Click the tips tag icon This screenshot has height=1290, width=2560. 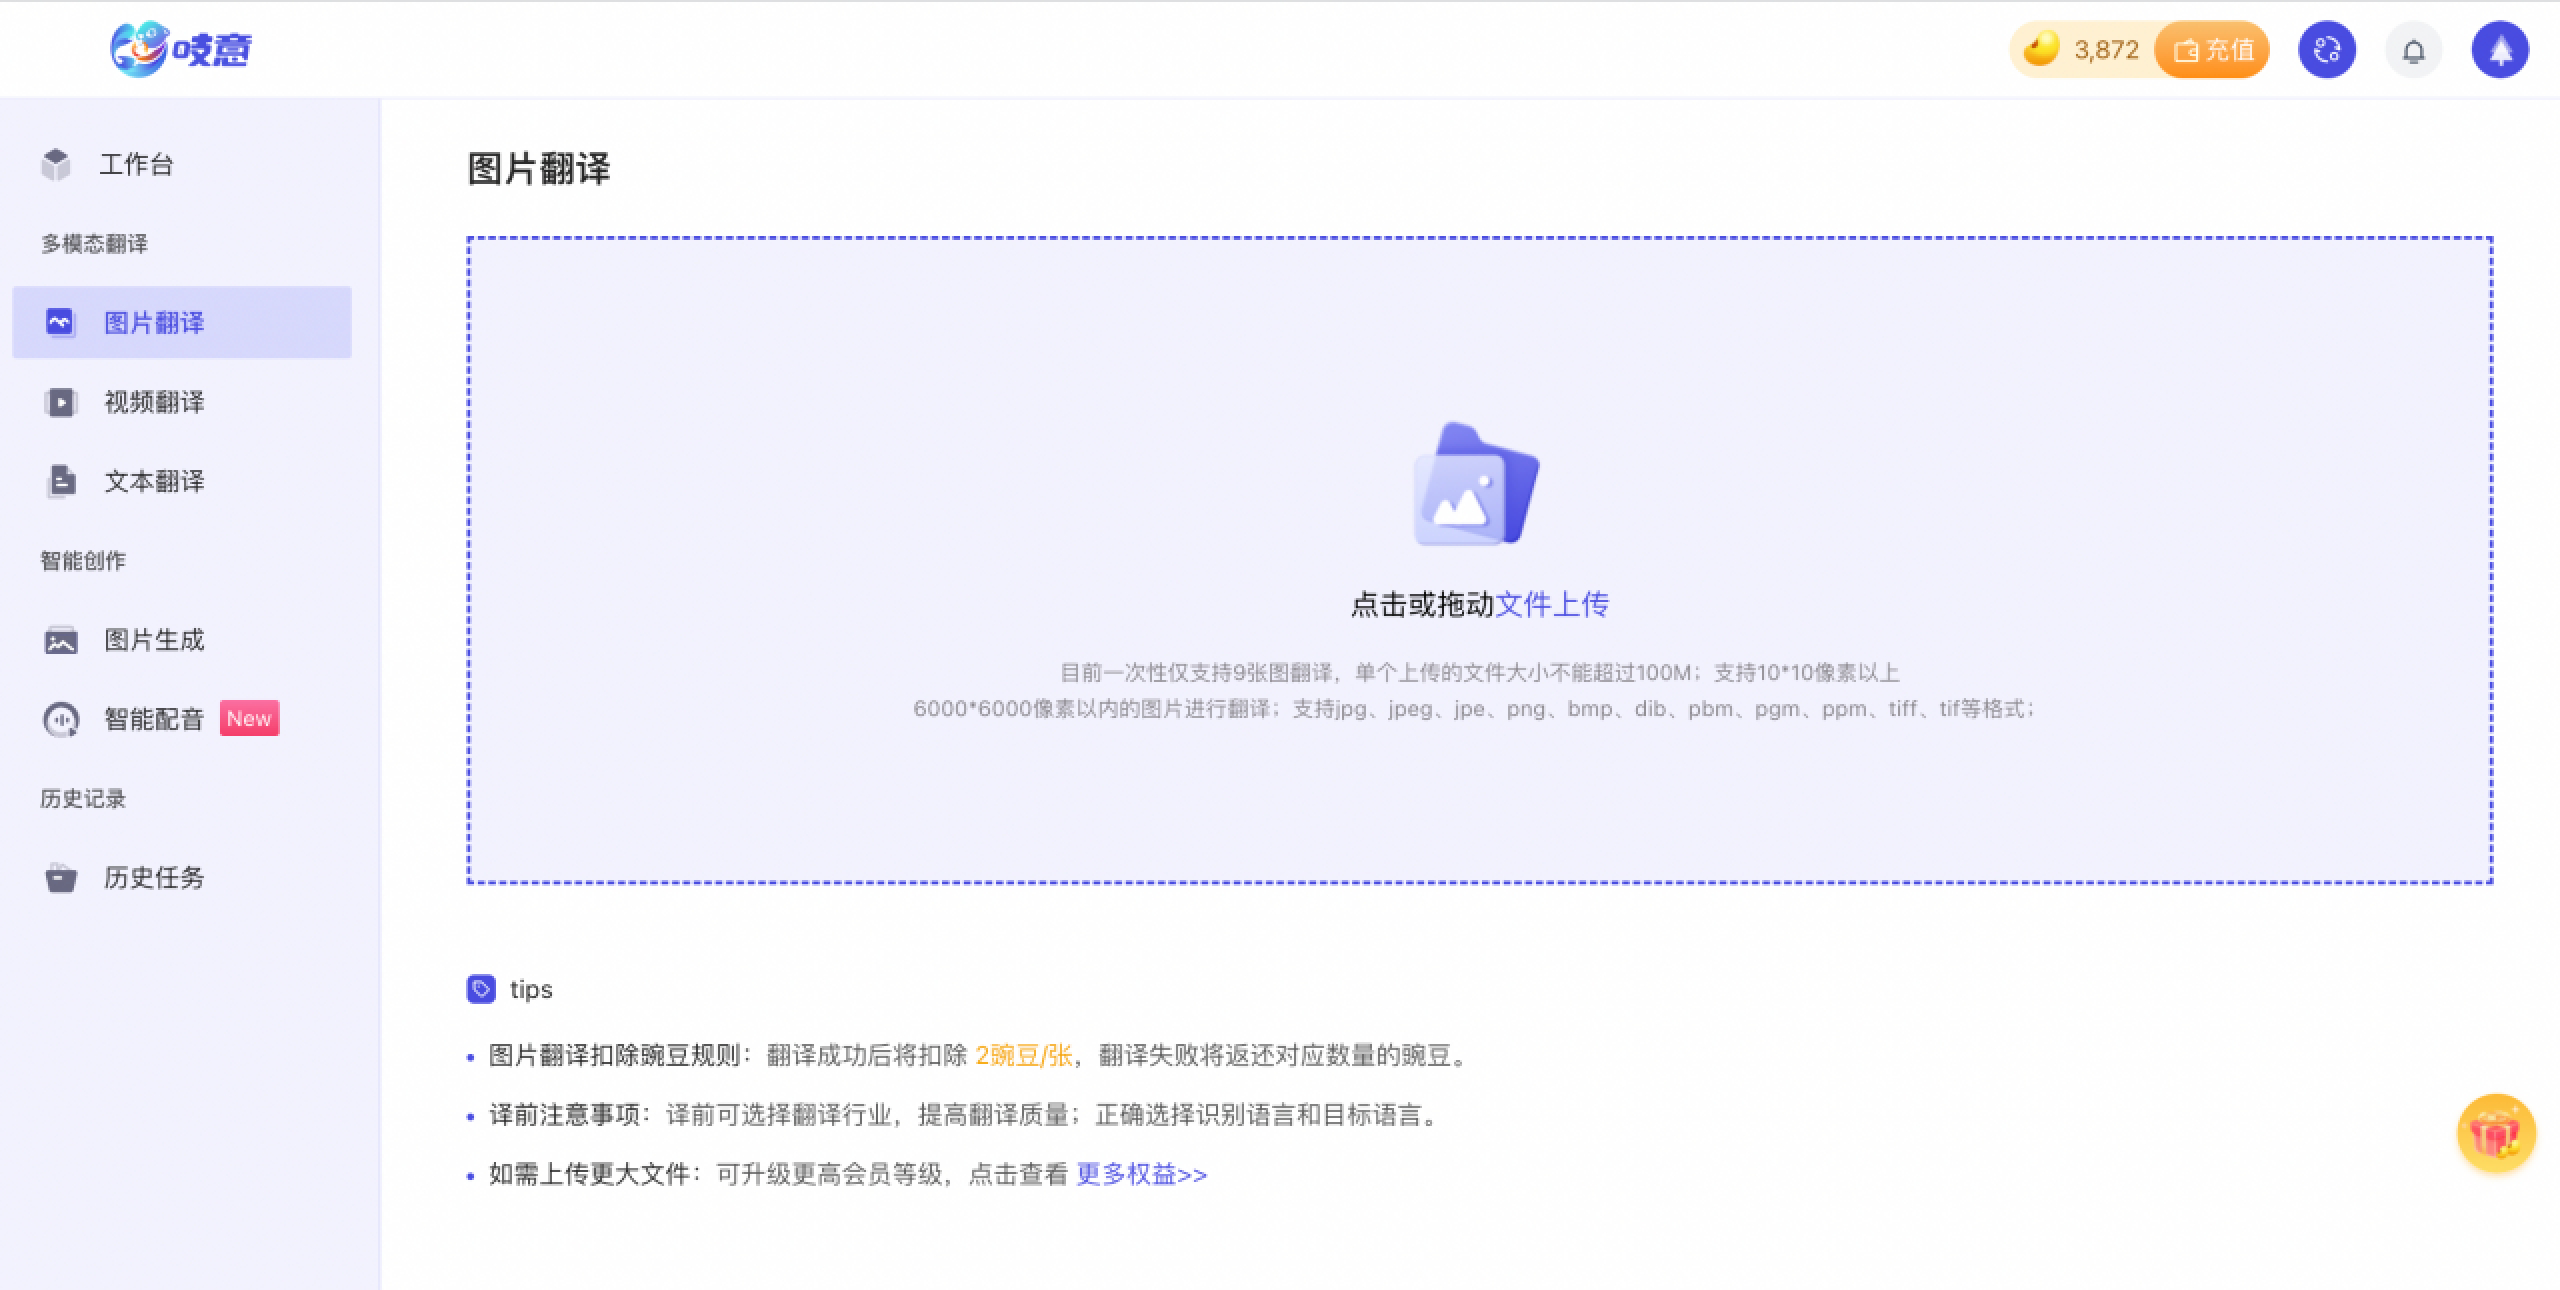coord(481,989)
